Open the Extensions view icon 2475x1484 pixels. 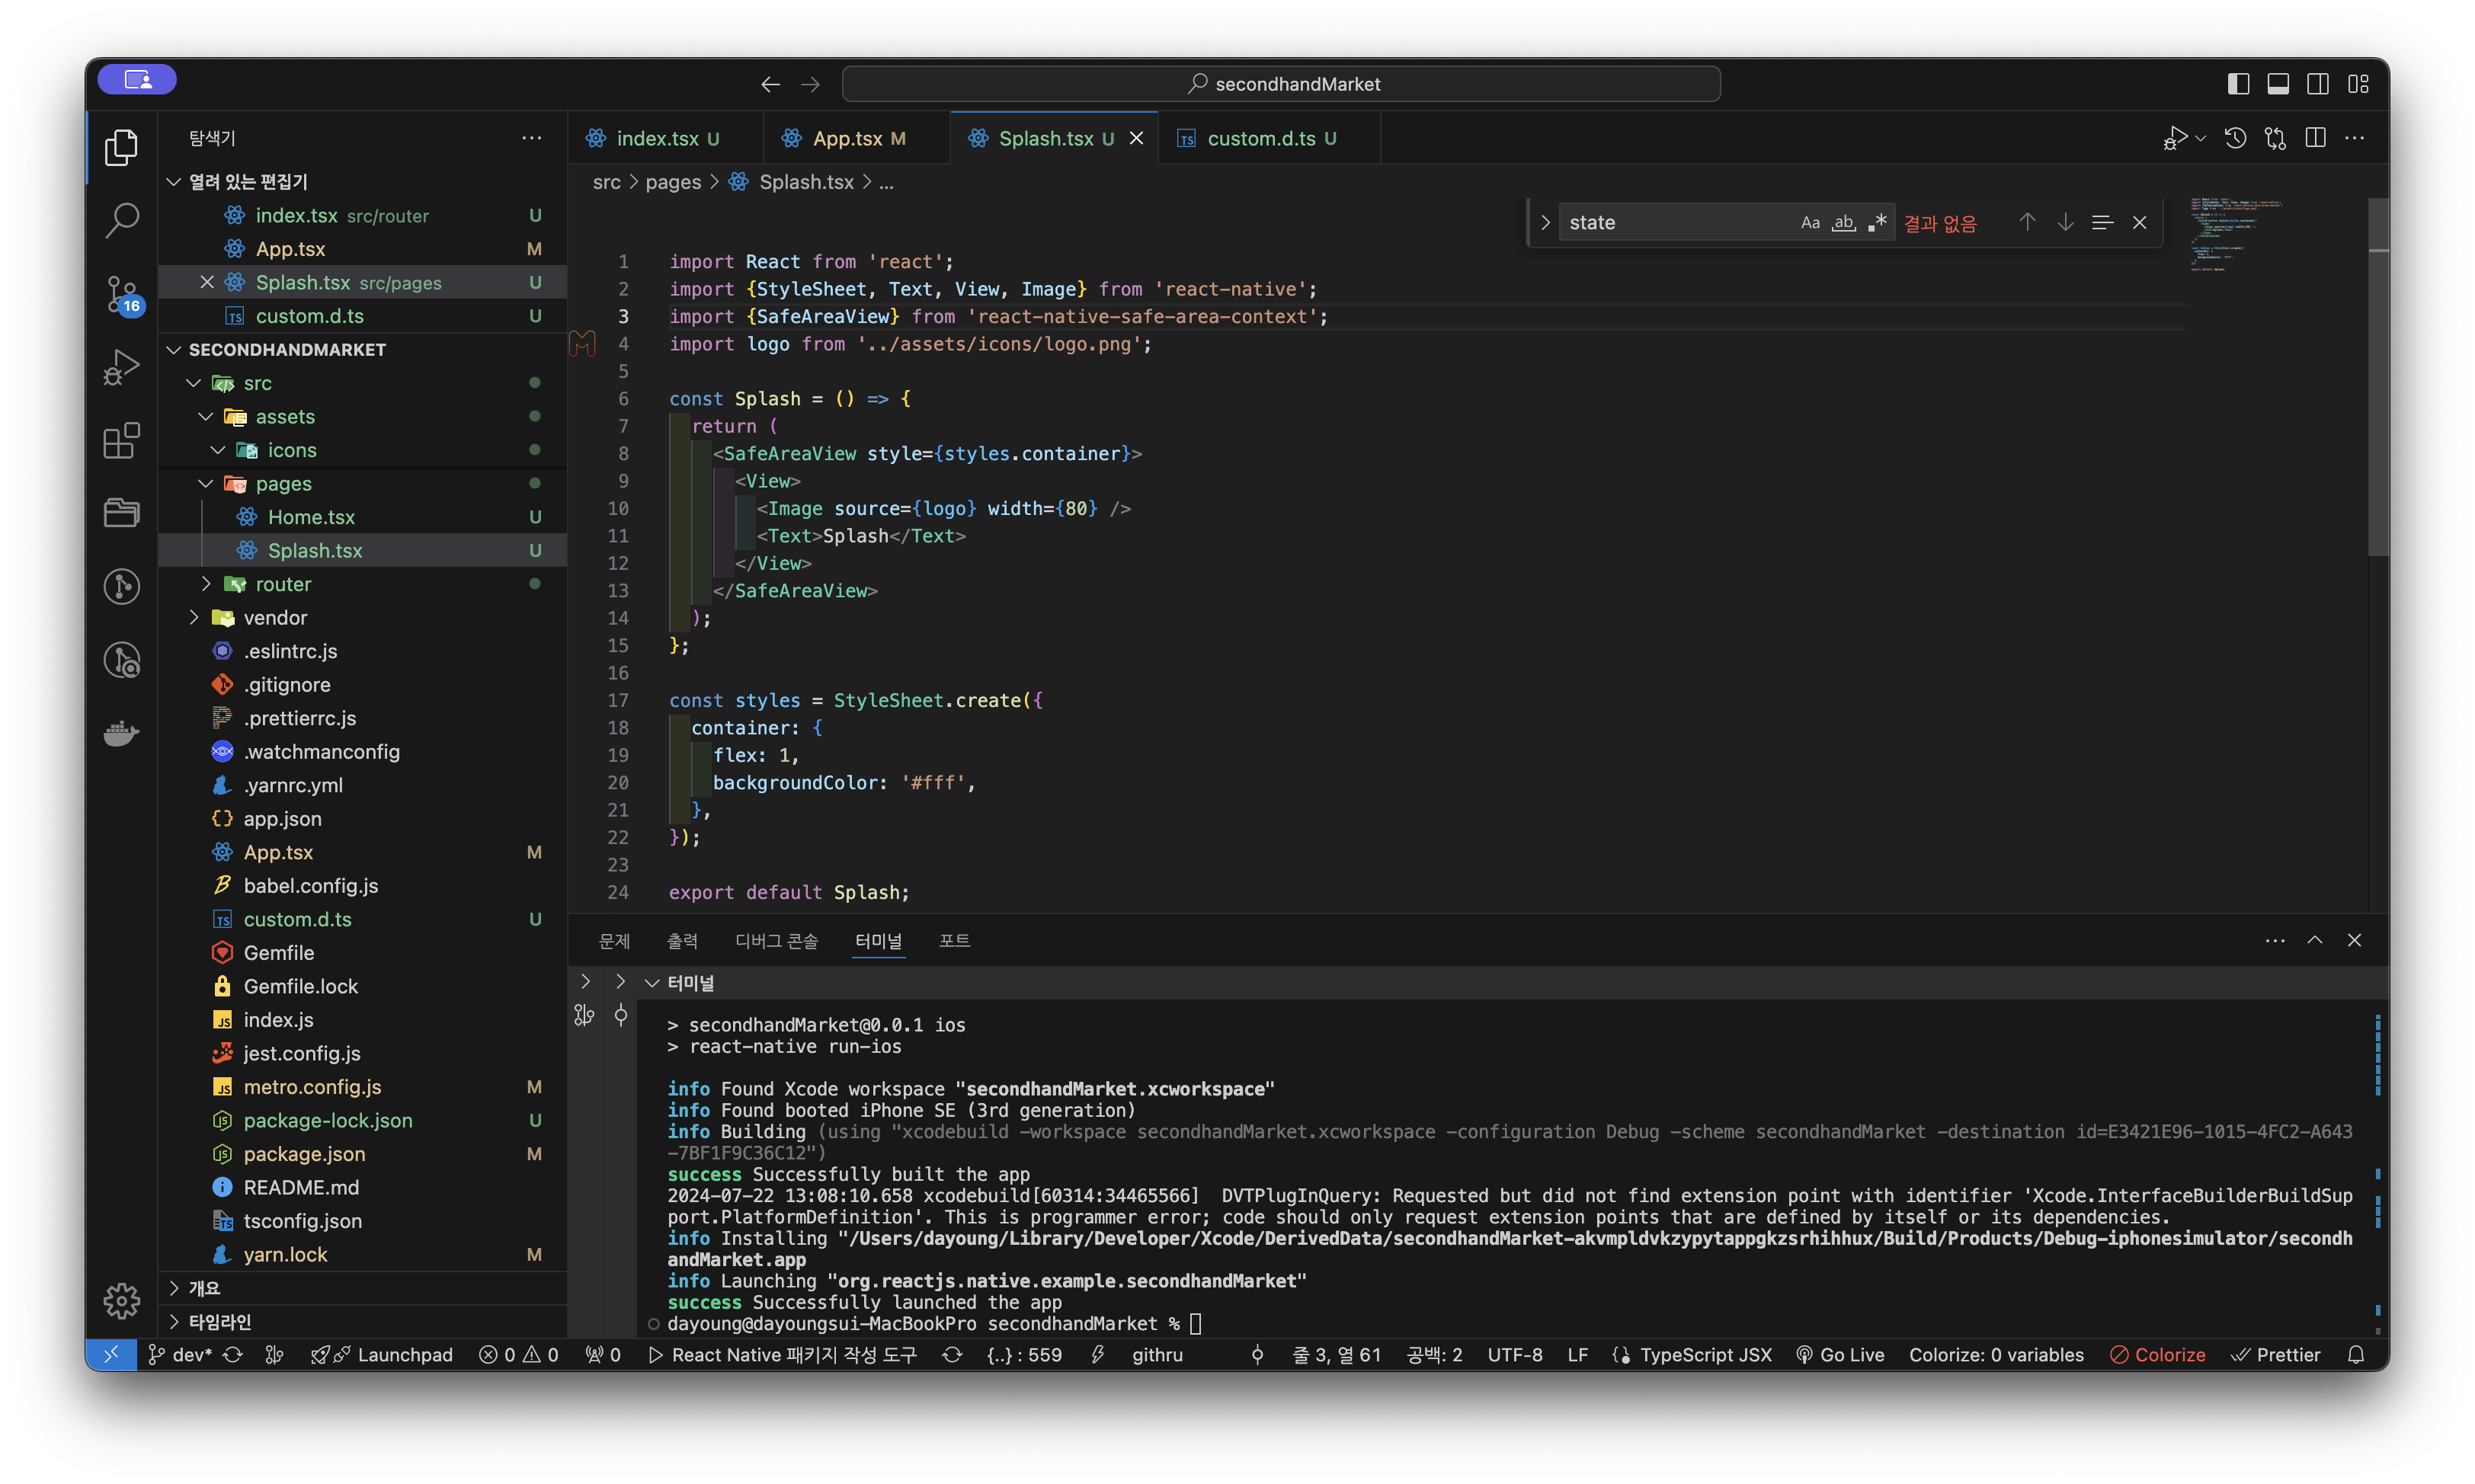(121, 440)
